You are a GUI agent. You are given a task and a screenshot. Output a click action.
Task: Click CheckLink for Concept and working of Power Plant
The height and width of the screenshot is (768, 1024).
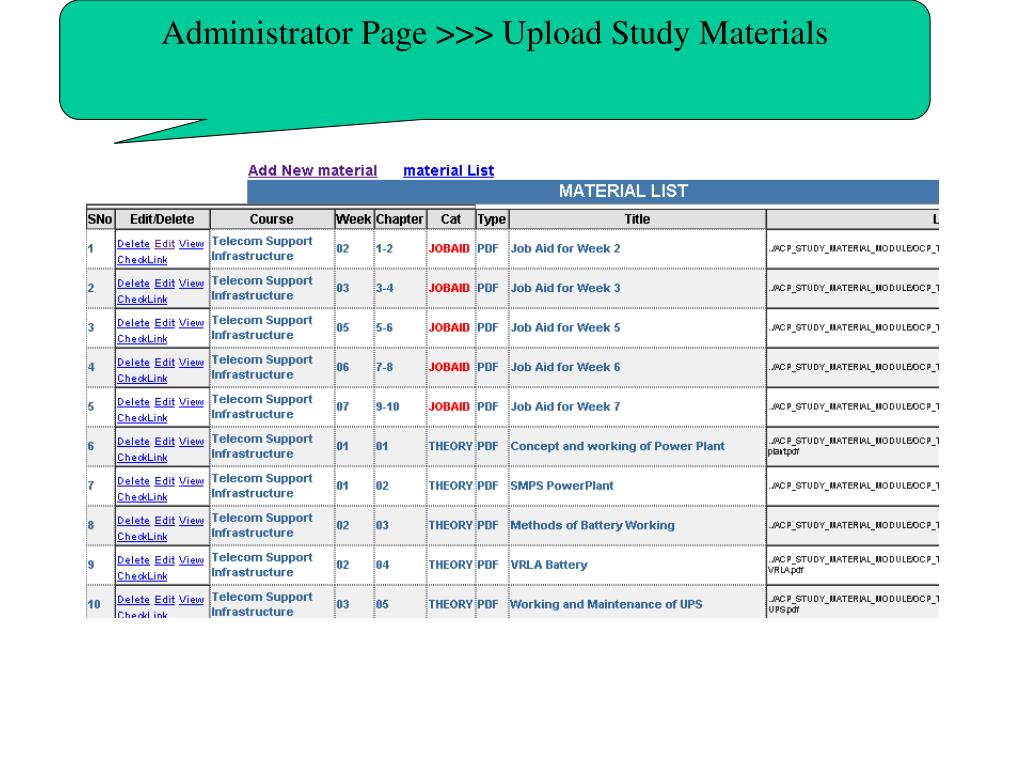tap(142, 457)
